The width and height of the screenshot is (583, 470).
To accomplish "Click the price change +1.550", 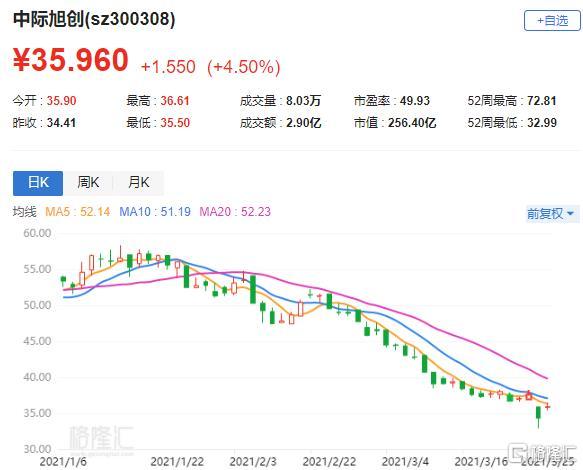I will coord(168,67).
